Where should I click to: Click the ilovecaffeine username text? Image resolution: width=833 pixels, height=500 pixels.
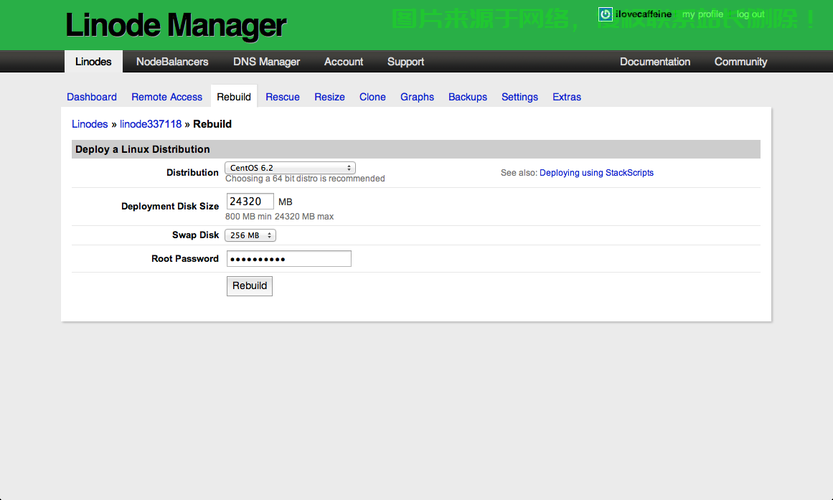point(643,14)
